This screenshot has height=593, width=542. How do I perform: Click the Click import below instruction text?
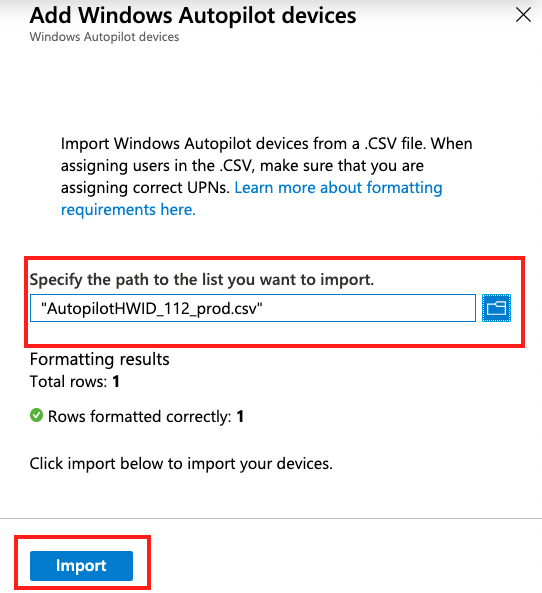181,464
